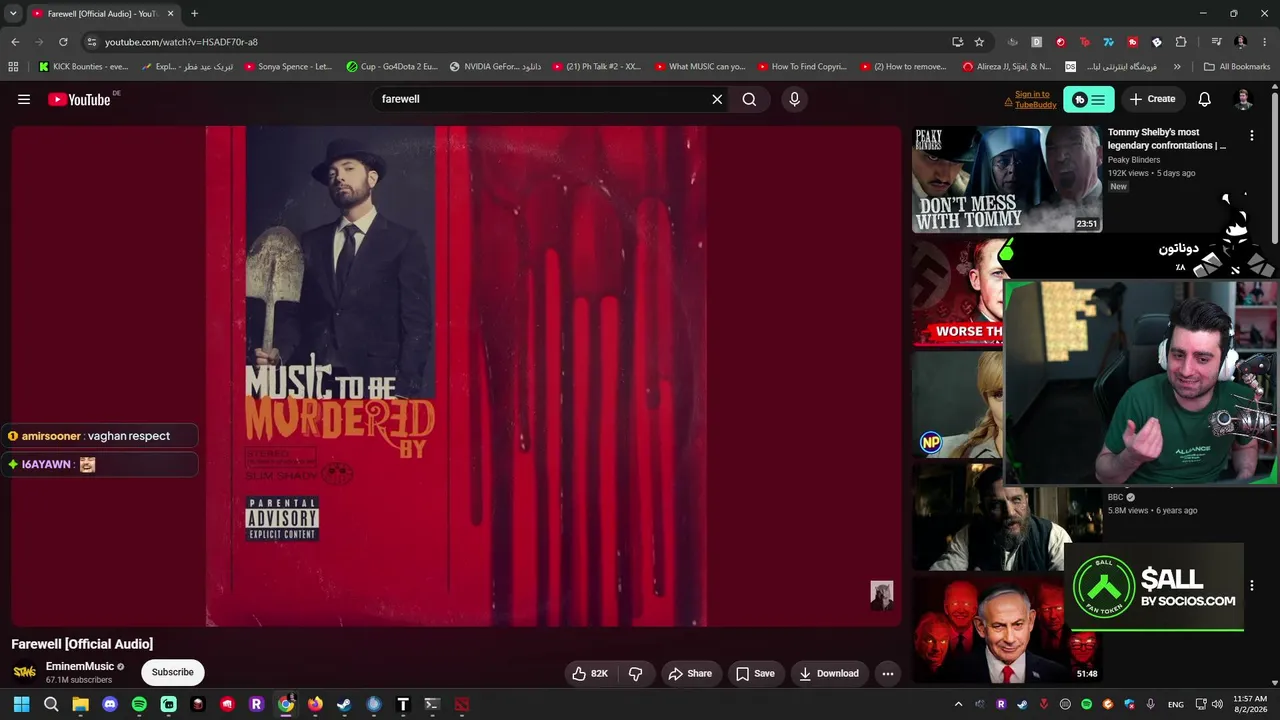Follow the Sign in to TubeBuddy link
The width and height of the screenshot is (1280, 720).
pyautogui.click(x=1033, y=99)
